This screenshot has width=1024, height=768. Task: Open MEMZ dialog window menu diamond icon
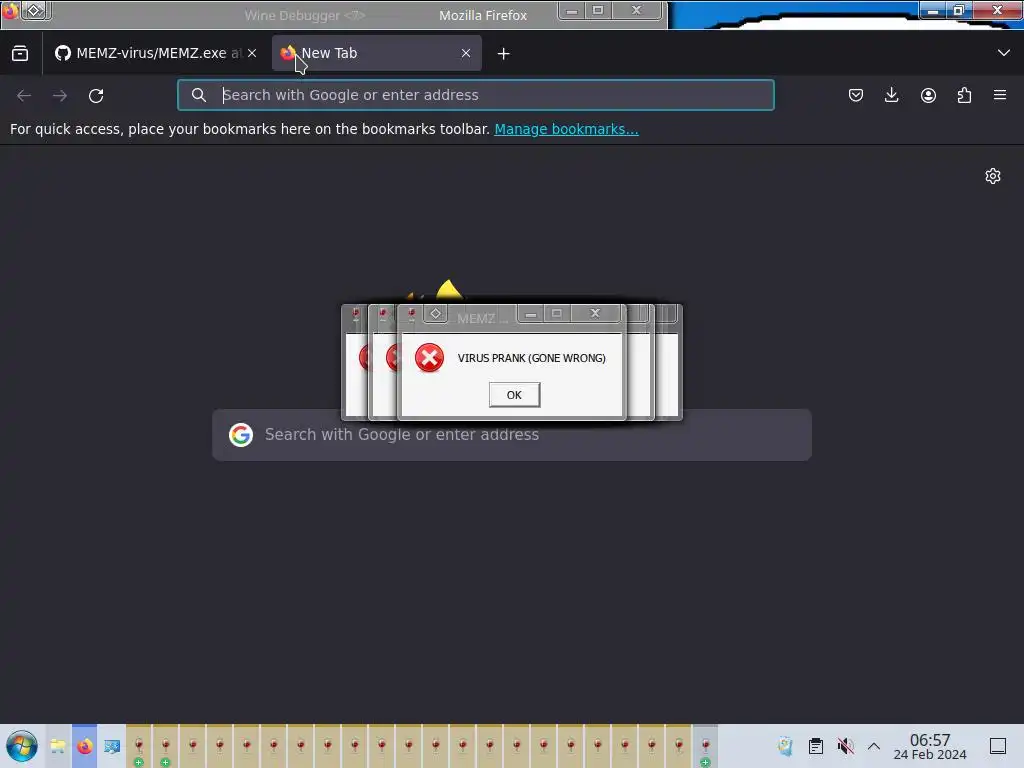point(436,313)
